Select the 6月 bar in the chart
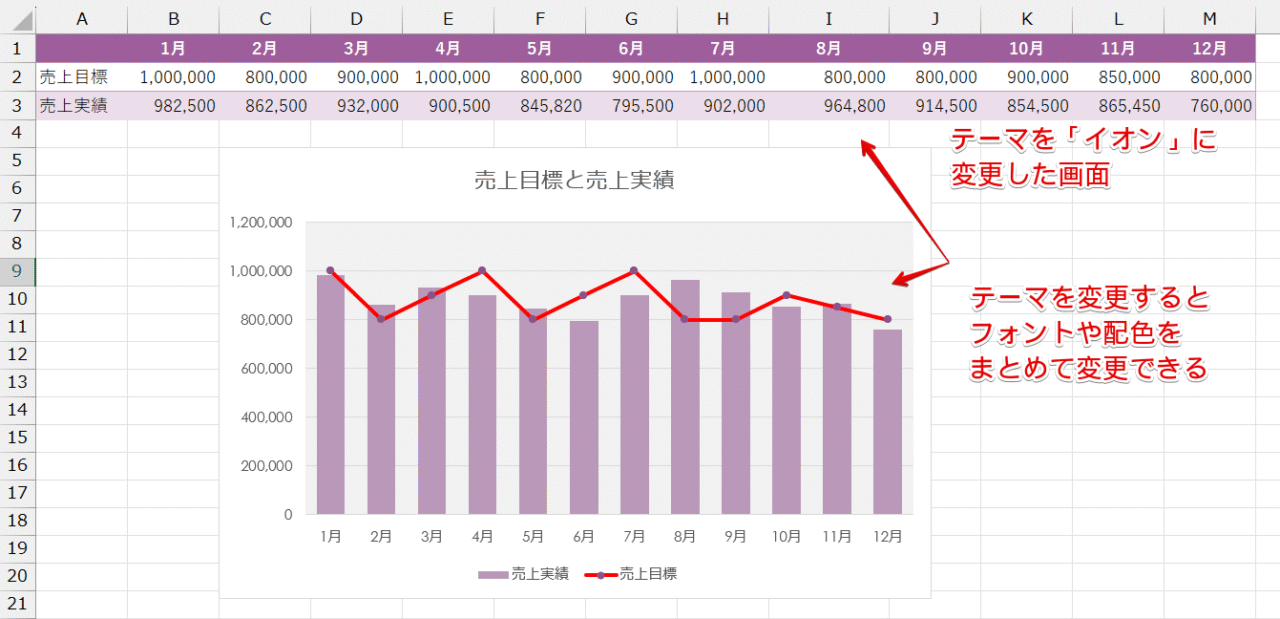The width and height of the screenshot is (1280, 619). [584, 420]
